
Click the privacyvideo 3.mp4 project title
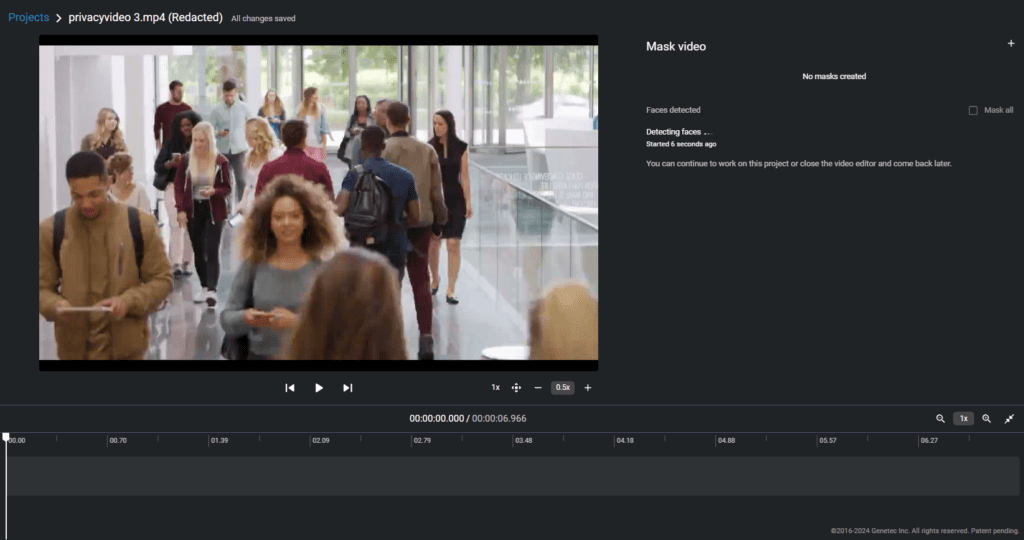[x=145, y=18]
